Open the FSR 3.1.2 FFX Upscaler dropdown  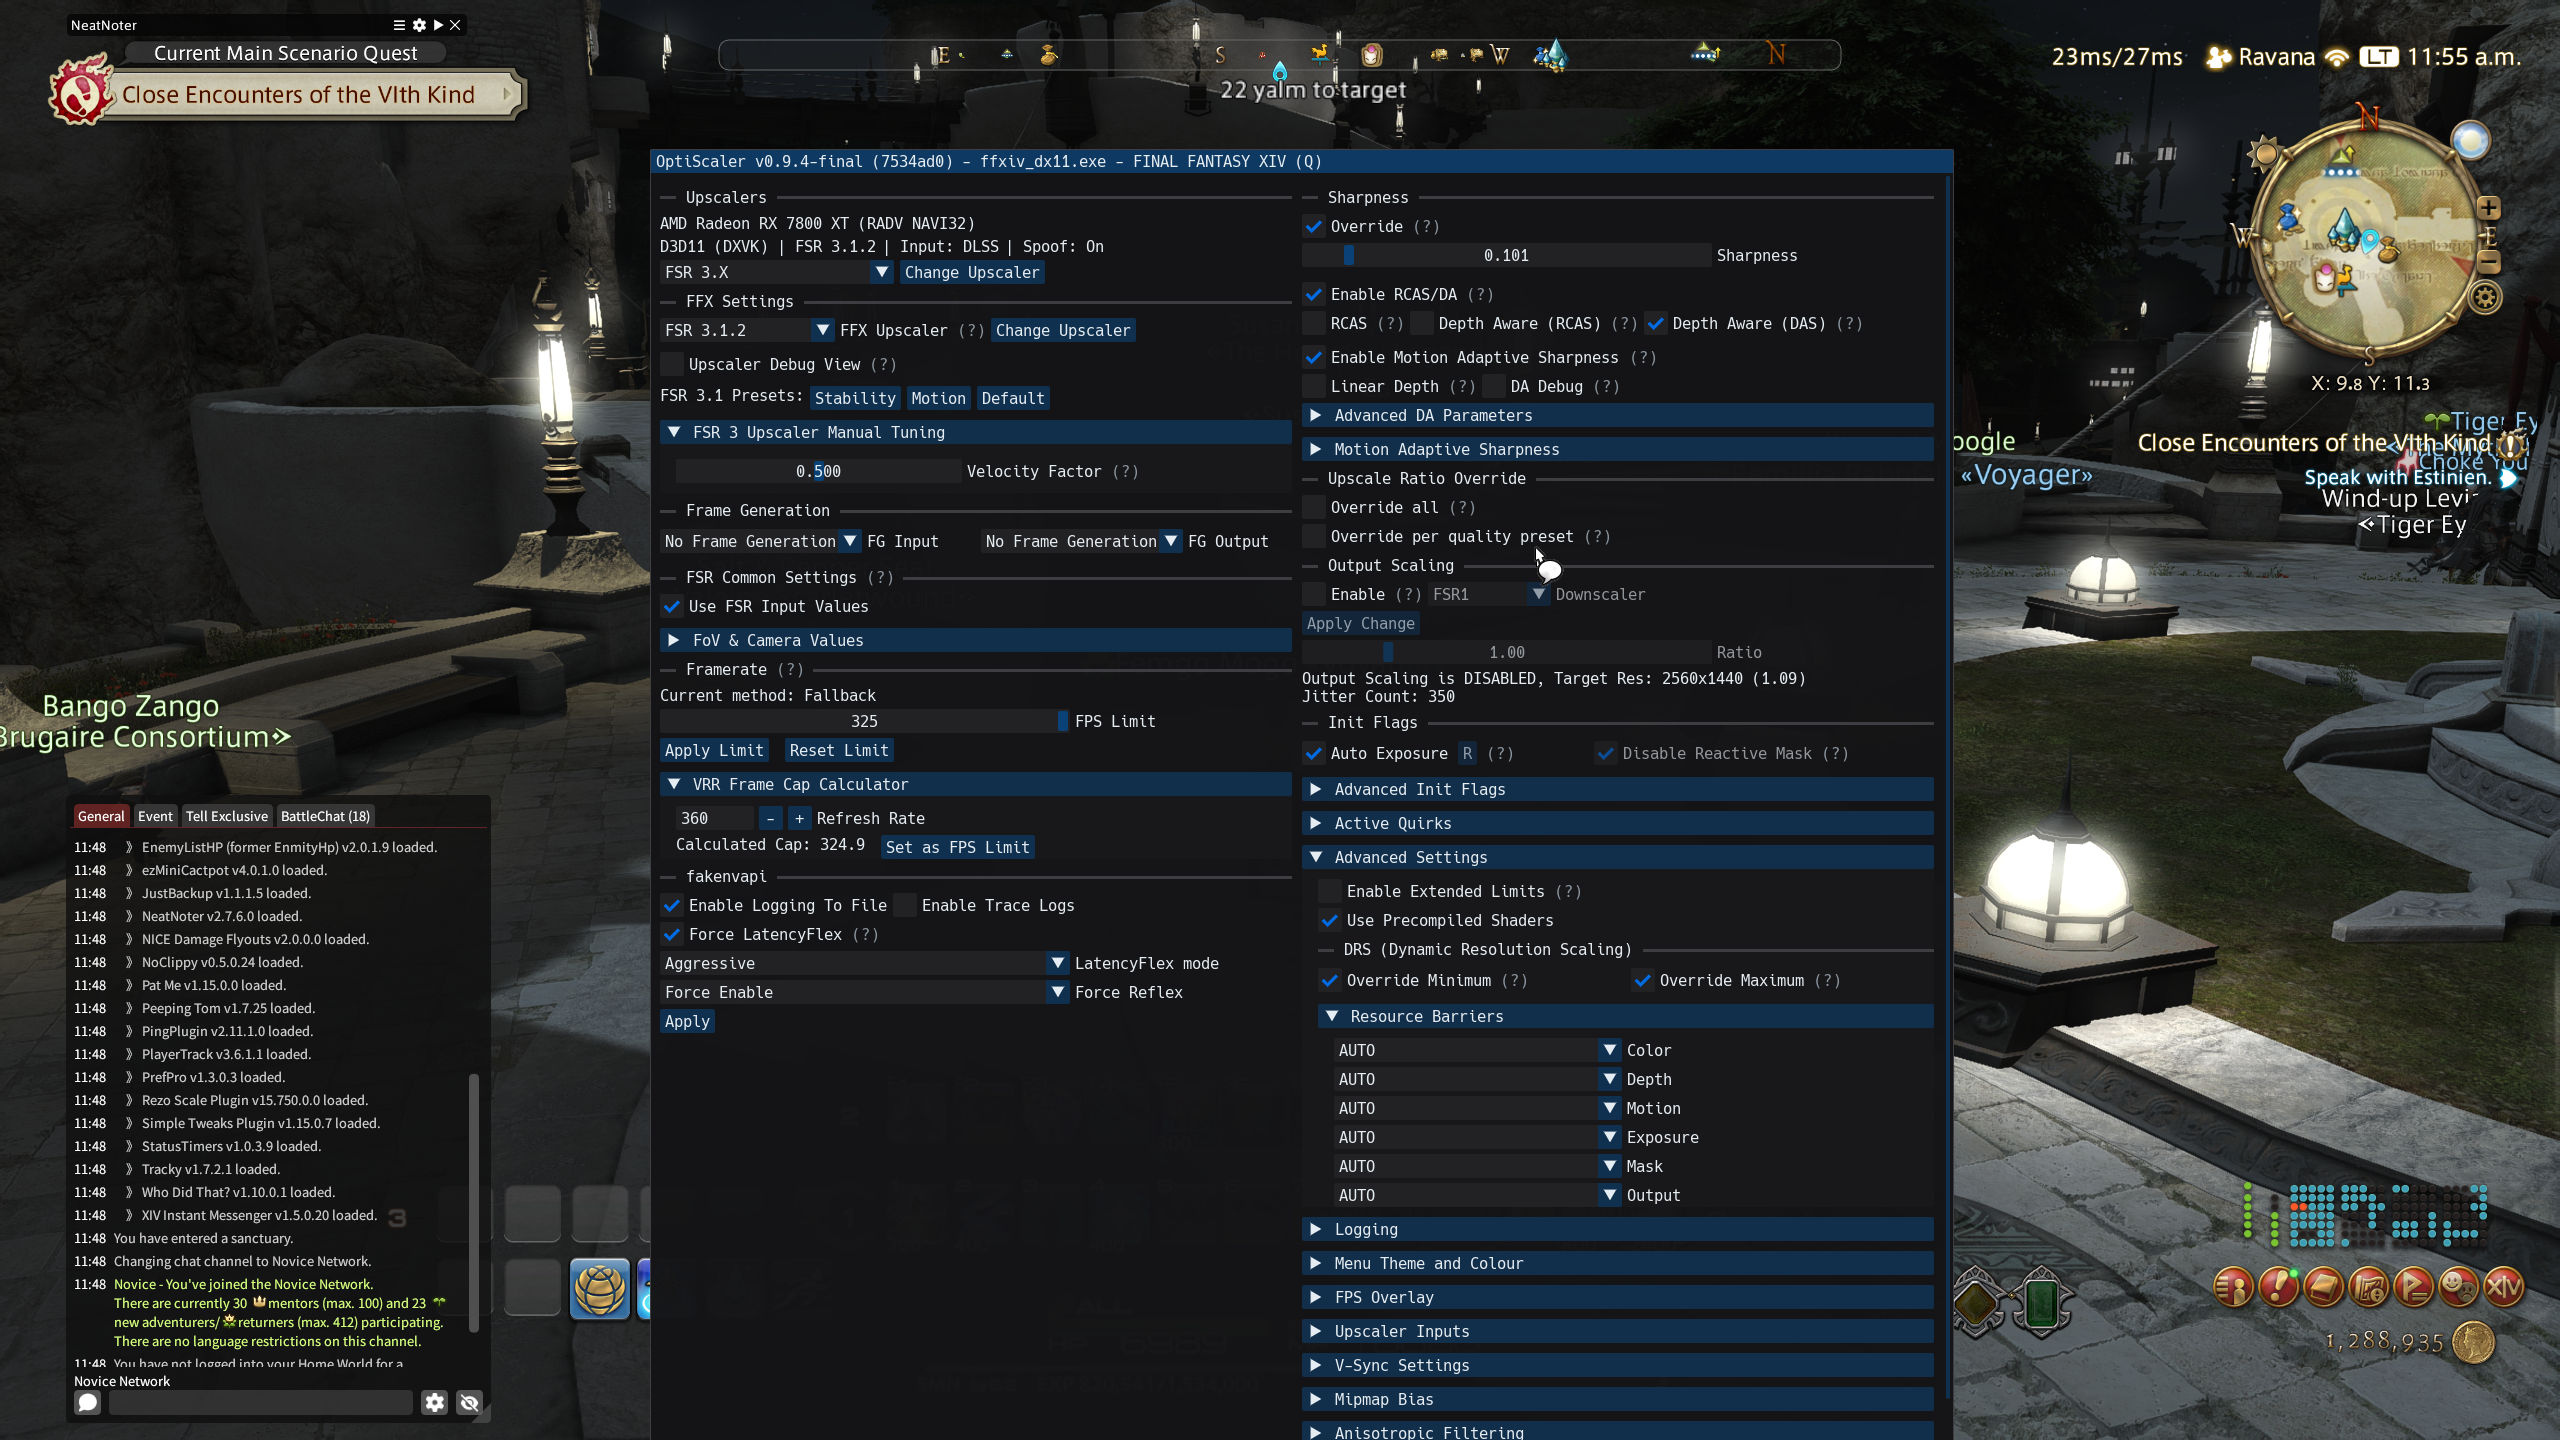pos(747,331)
